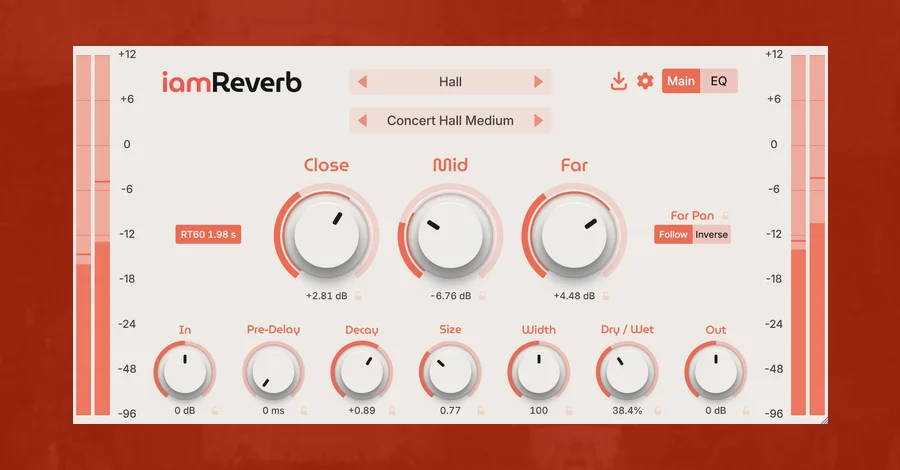Click the Out gain knob

click(x=715, y=371)
